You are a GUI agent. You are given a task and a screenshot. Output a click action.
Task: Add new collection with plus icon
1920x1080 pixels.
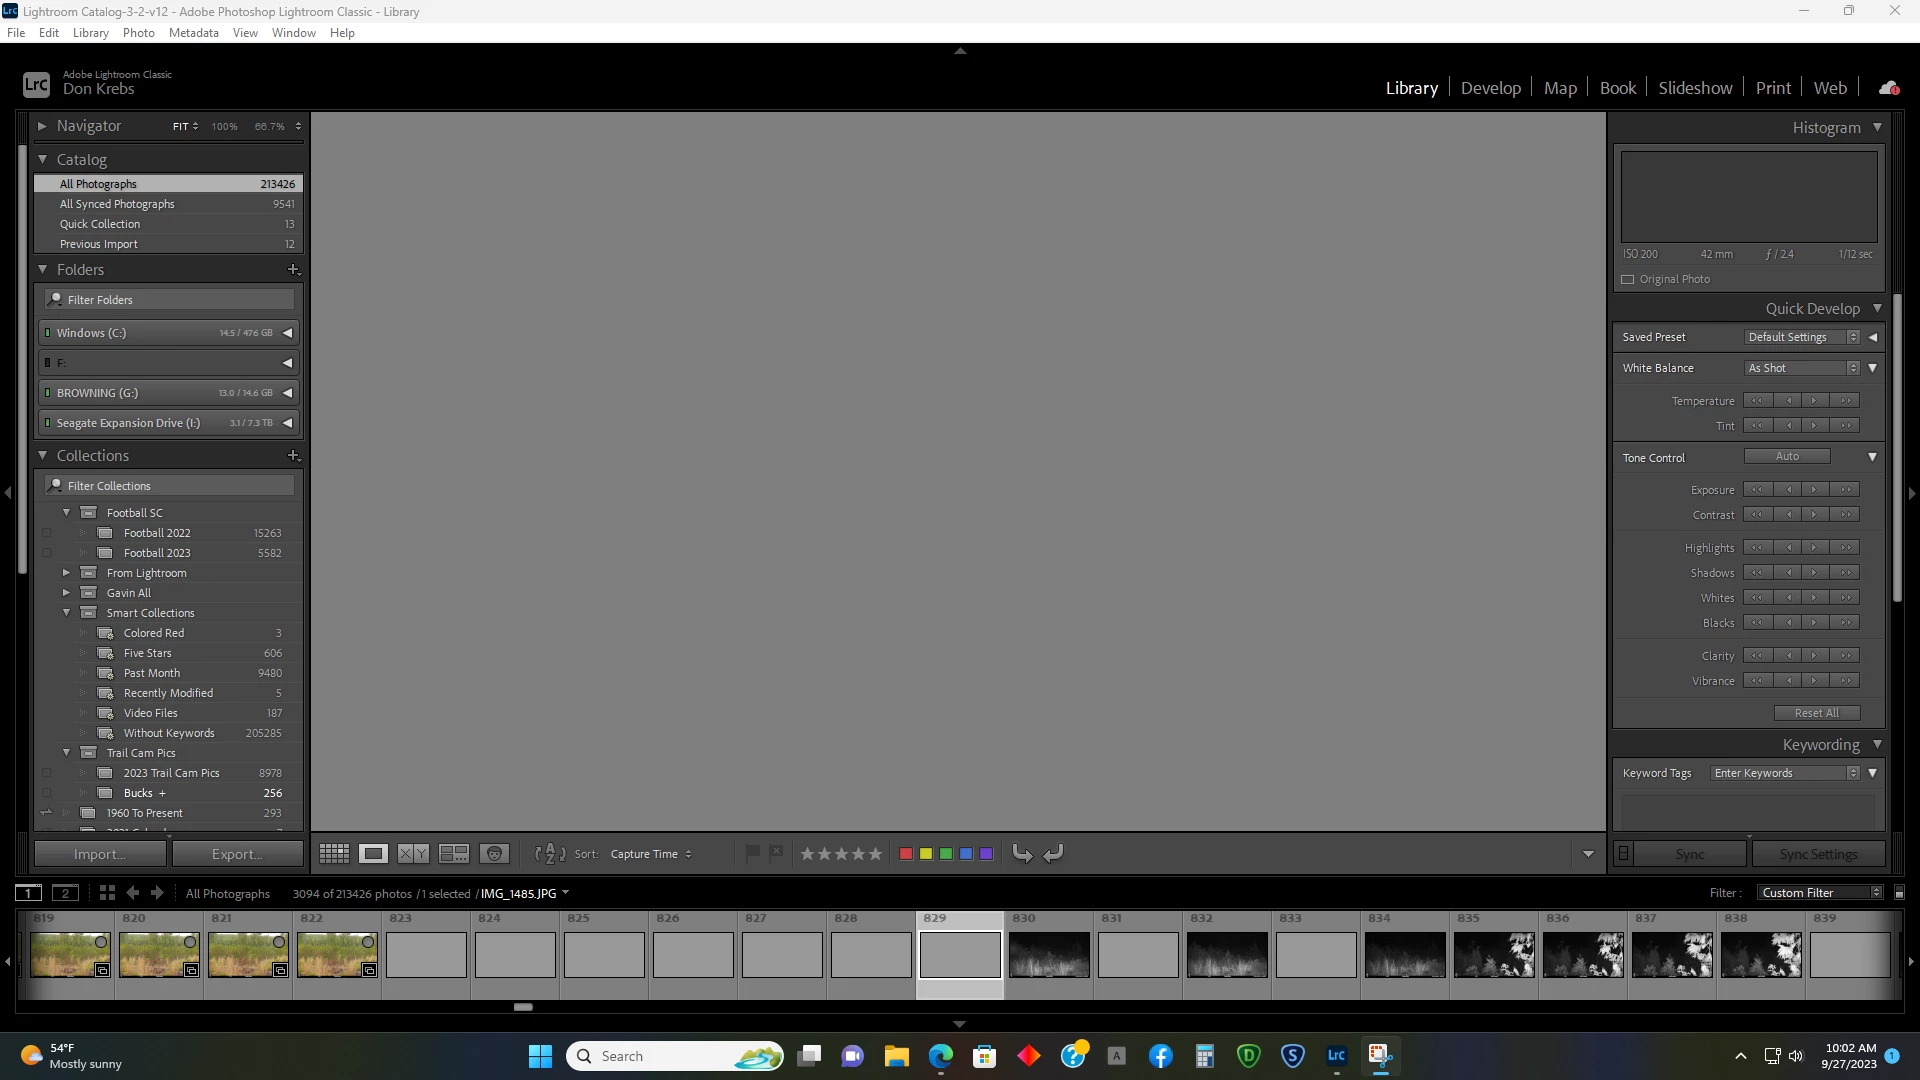pyautogui.click(x=293, y=456)
